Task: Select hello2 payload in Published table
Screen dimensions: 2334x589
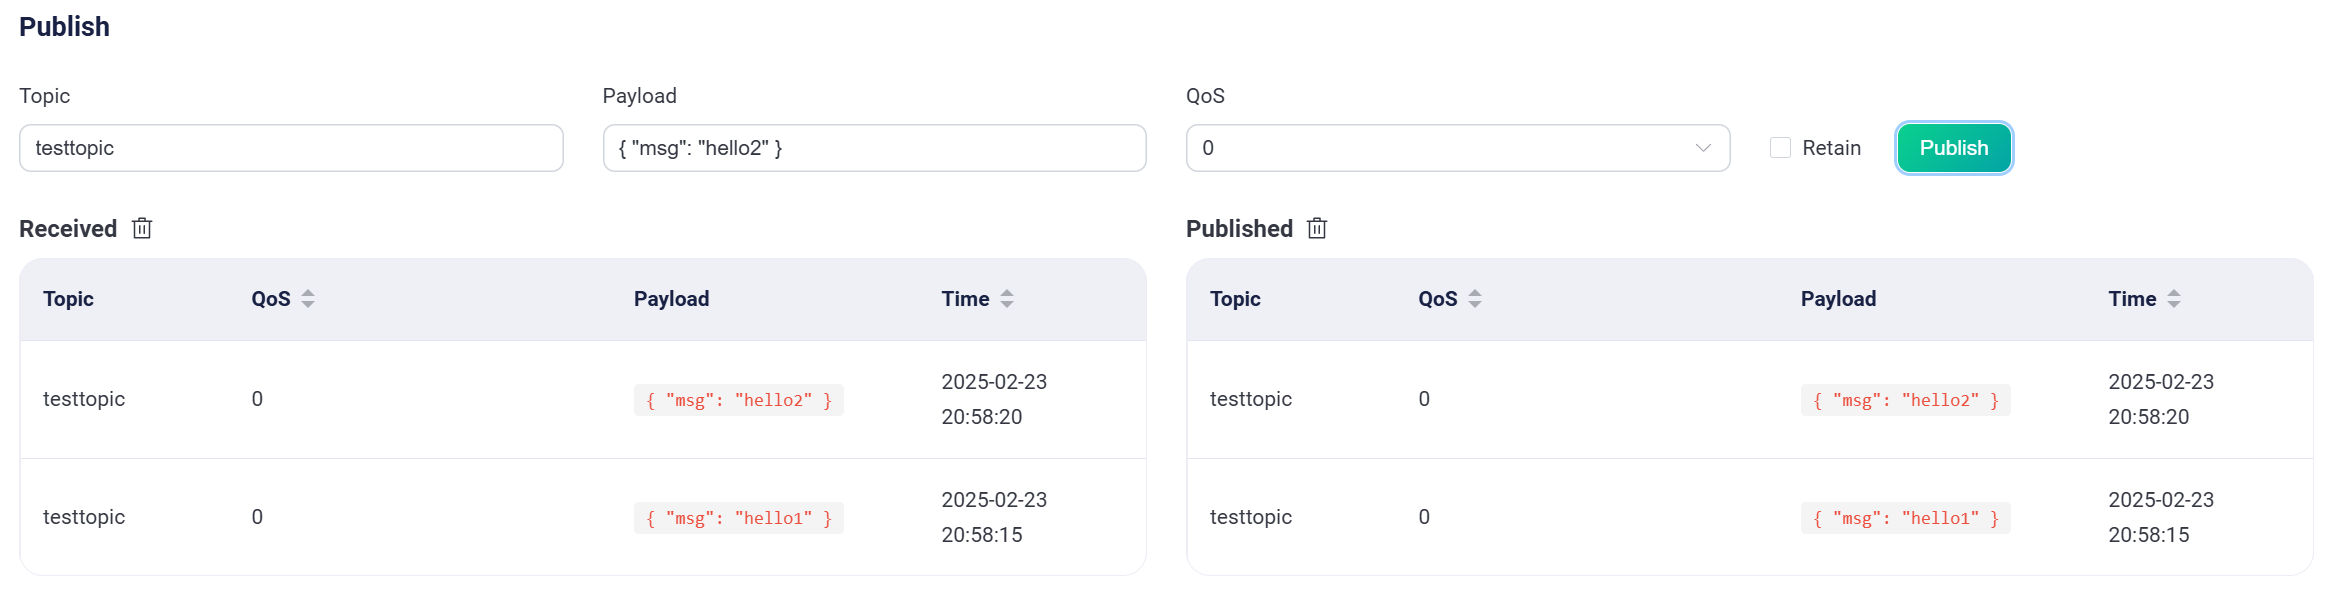Action: tap(1906, 400)
